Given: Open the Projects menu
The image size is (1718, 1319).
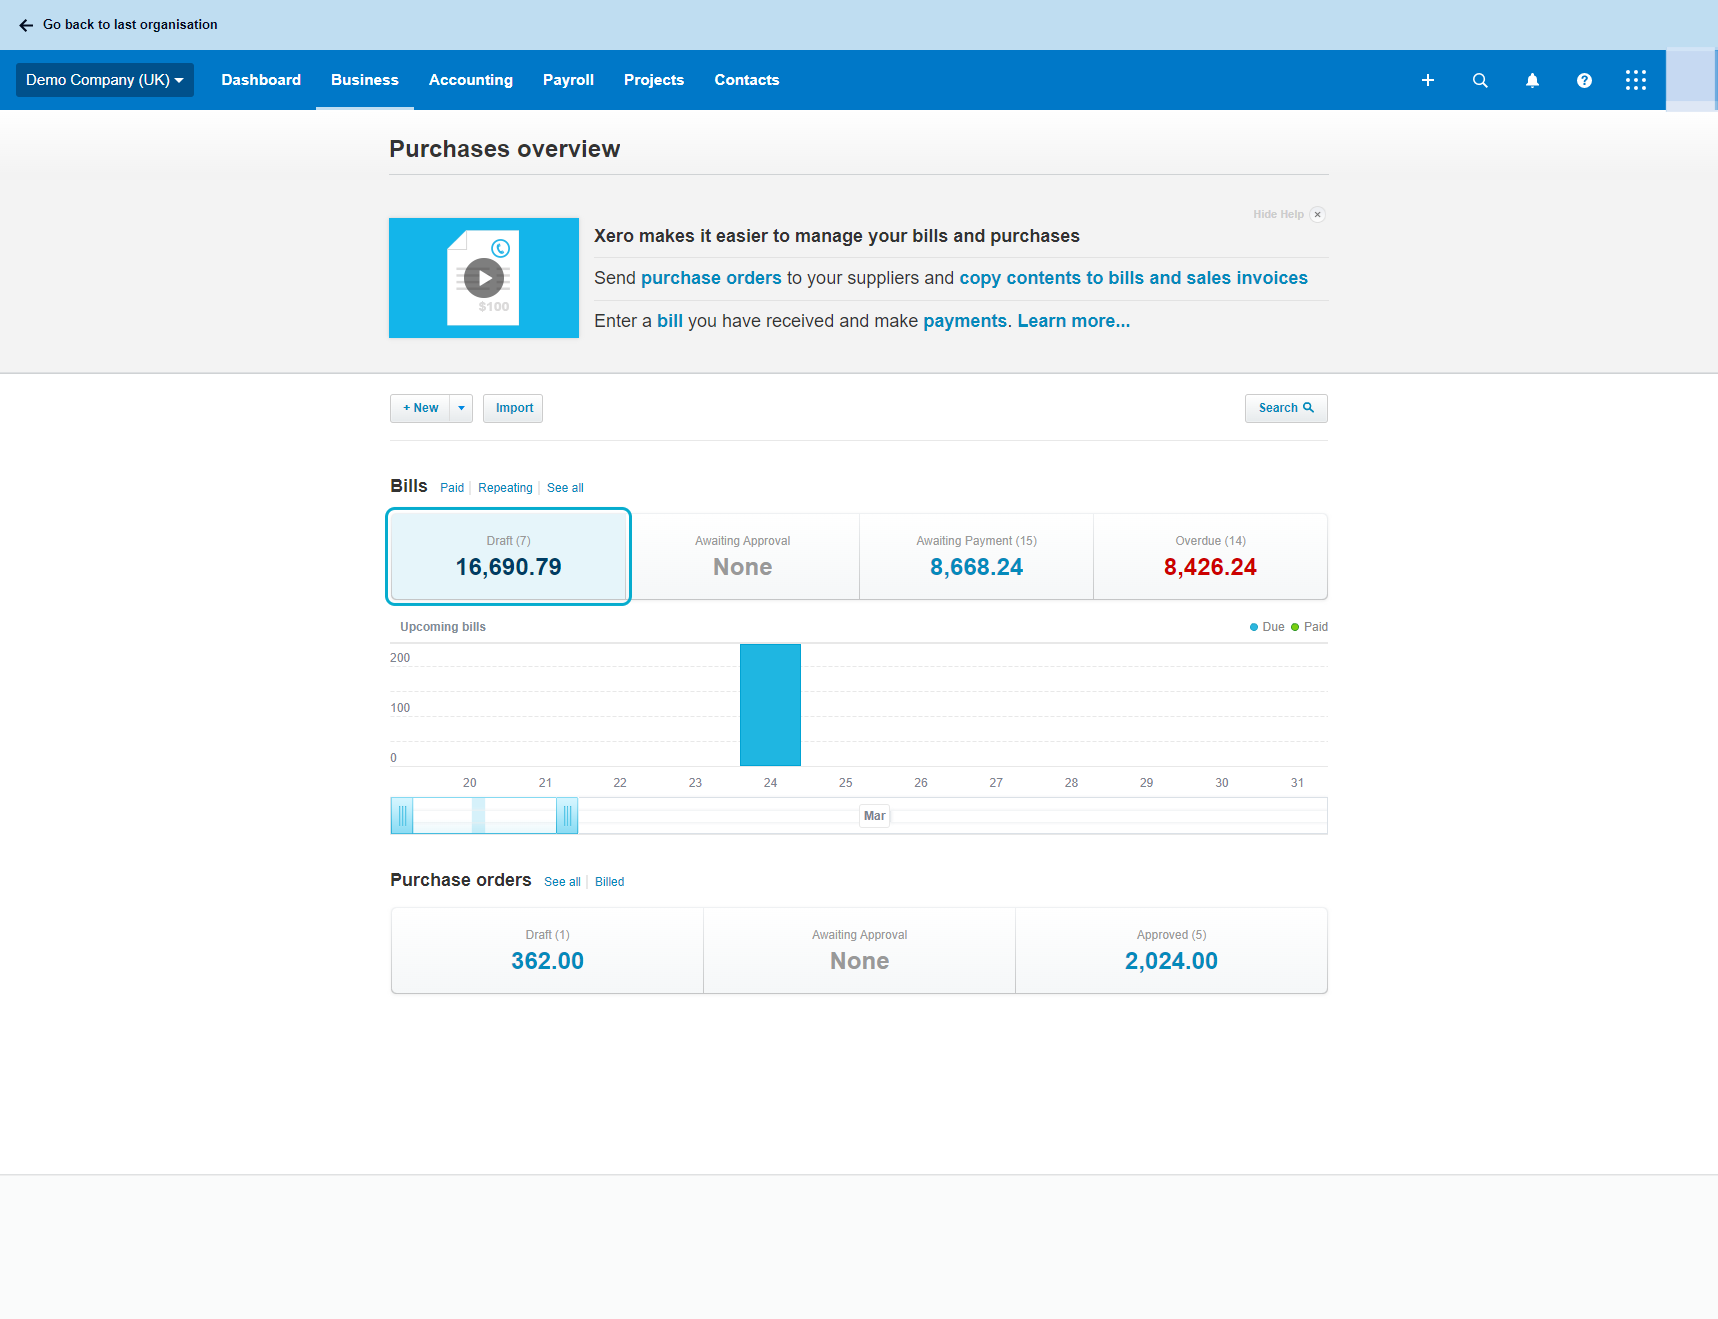Looking at the screenshot, I should [654, 80].
